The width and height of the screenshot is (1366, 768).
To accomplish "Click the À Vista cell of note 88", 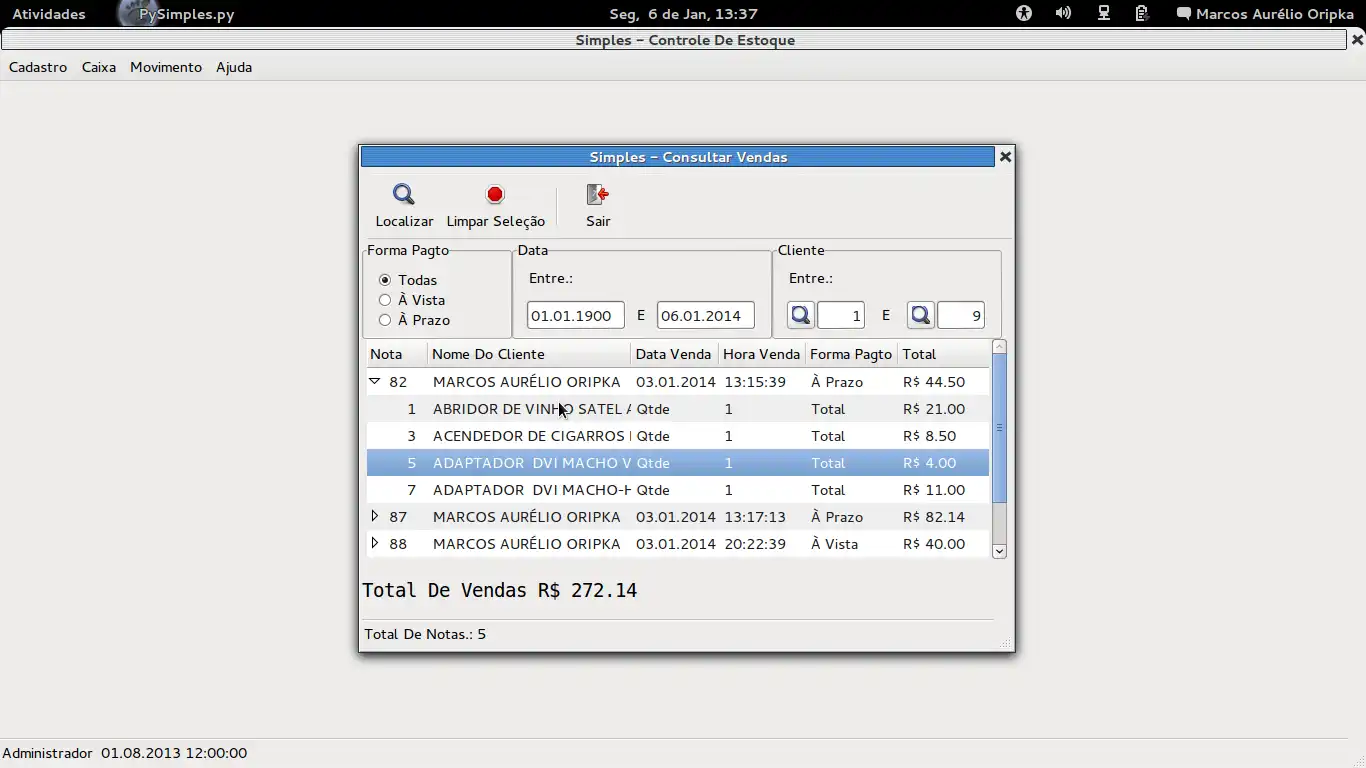I will (835, 544).
